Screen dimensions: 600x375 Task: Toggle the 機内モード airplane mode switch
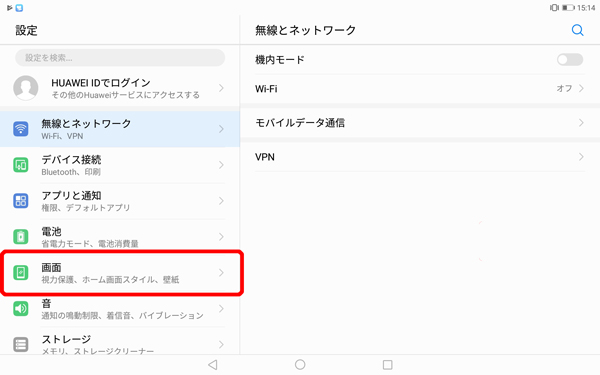point(570,59)
